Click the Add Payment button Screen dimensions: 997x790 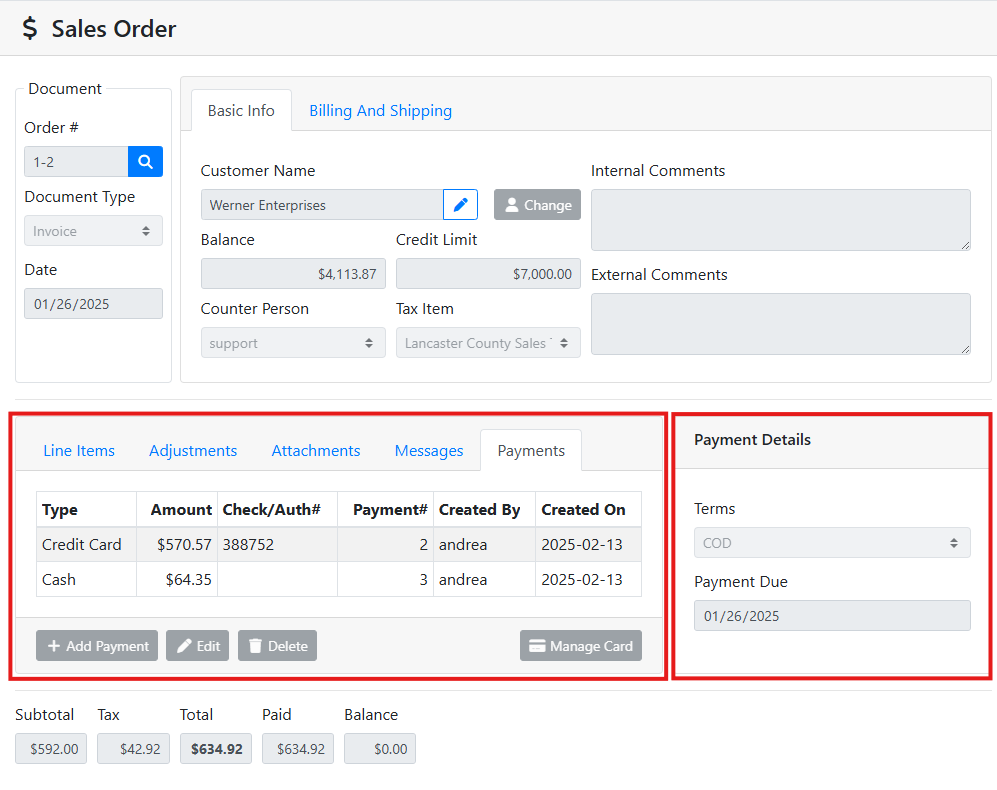pos(97,646)
